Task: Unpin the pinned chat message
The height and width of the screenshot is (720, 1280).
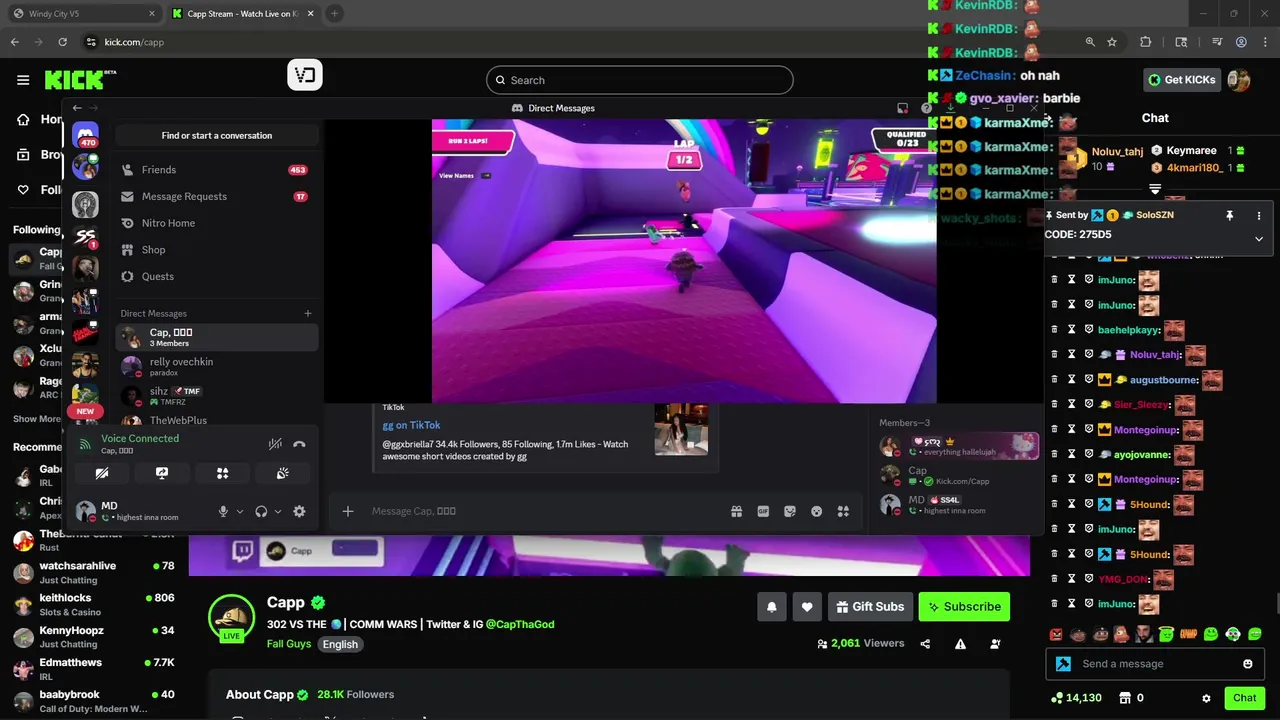Action: tap(1229, 215)
